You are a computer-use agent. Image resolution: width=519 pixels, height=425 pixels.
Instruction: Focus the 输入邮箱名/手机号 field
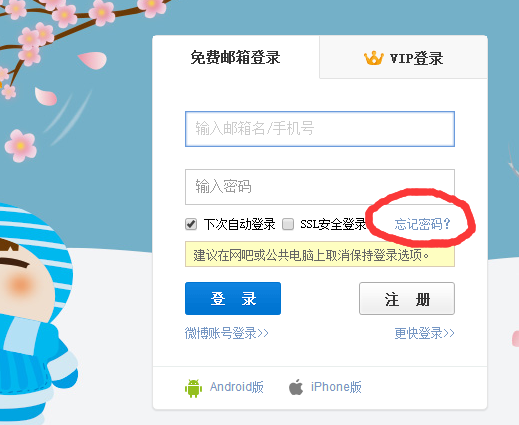click(x=320, y=129)
